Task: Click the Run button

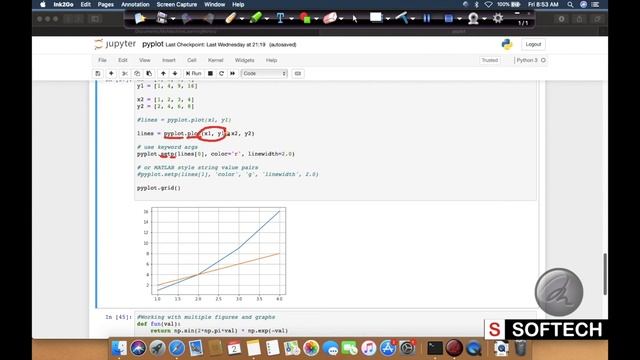Action: point(193,73)
